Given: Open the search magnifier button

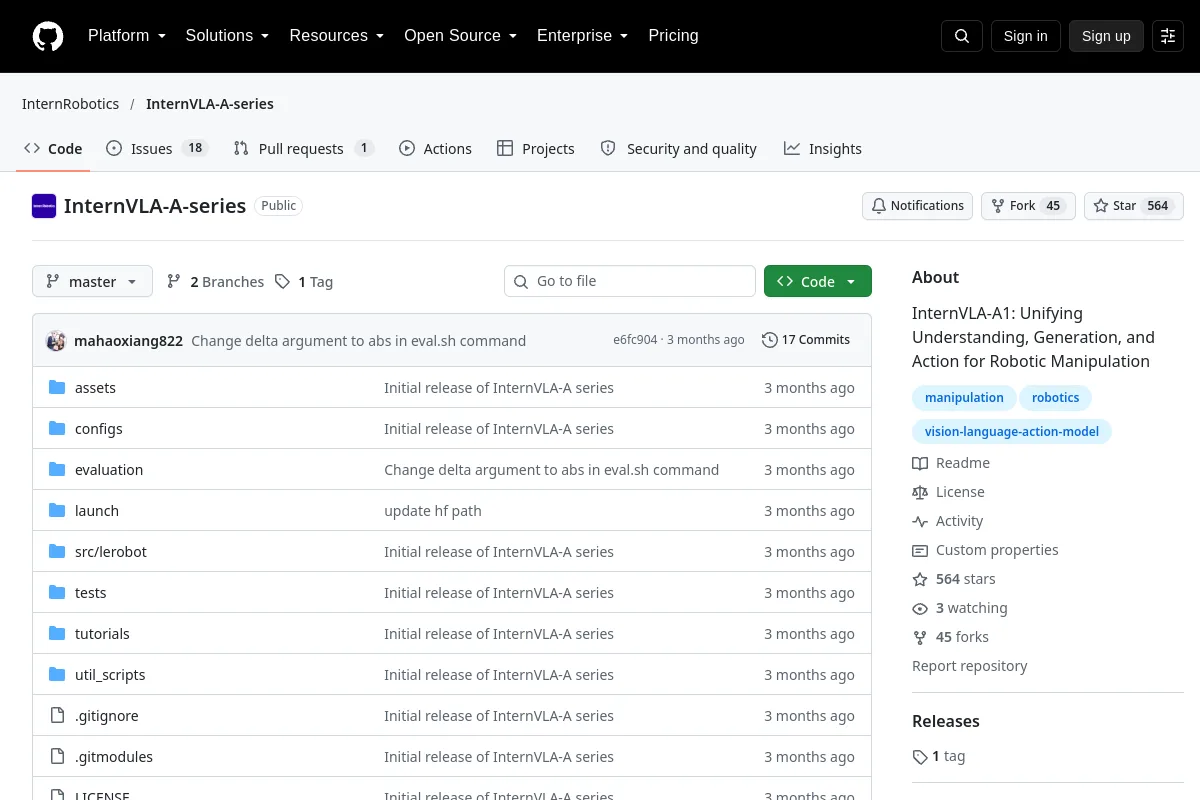Looking at the screenshot, I should pos(962,36).
